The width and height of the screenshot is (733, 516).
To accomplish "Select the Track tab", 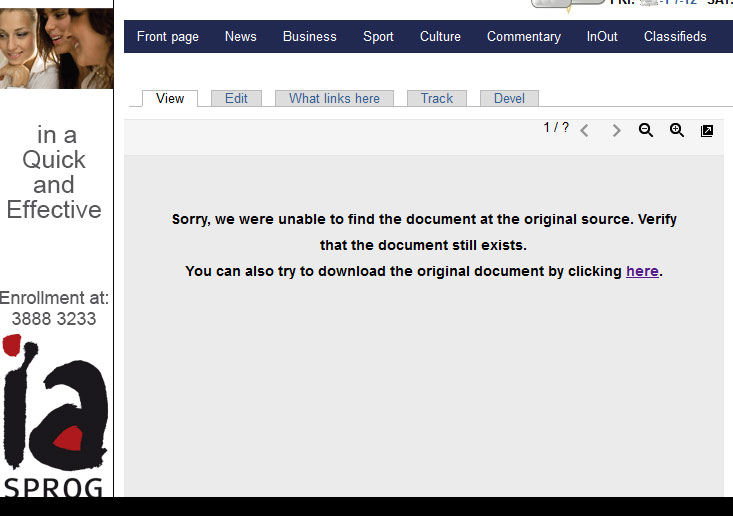I will click(x=436, y=98).
